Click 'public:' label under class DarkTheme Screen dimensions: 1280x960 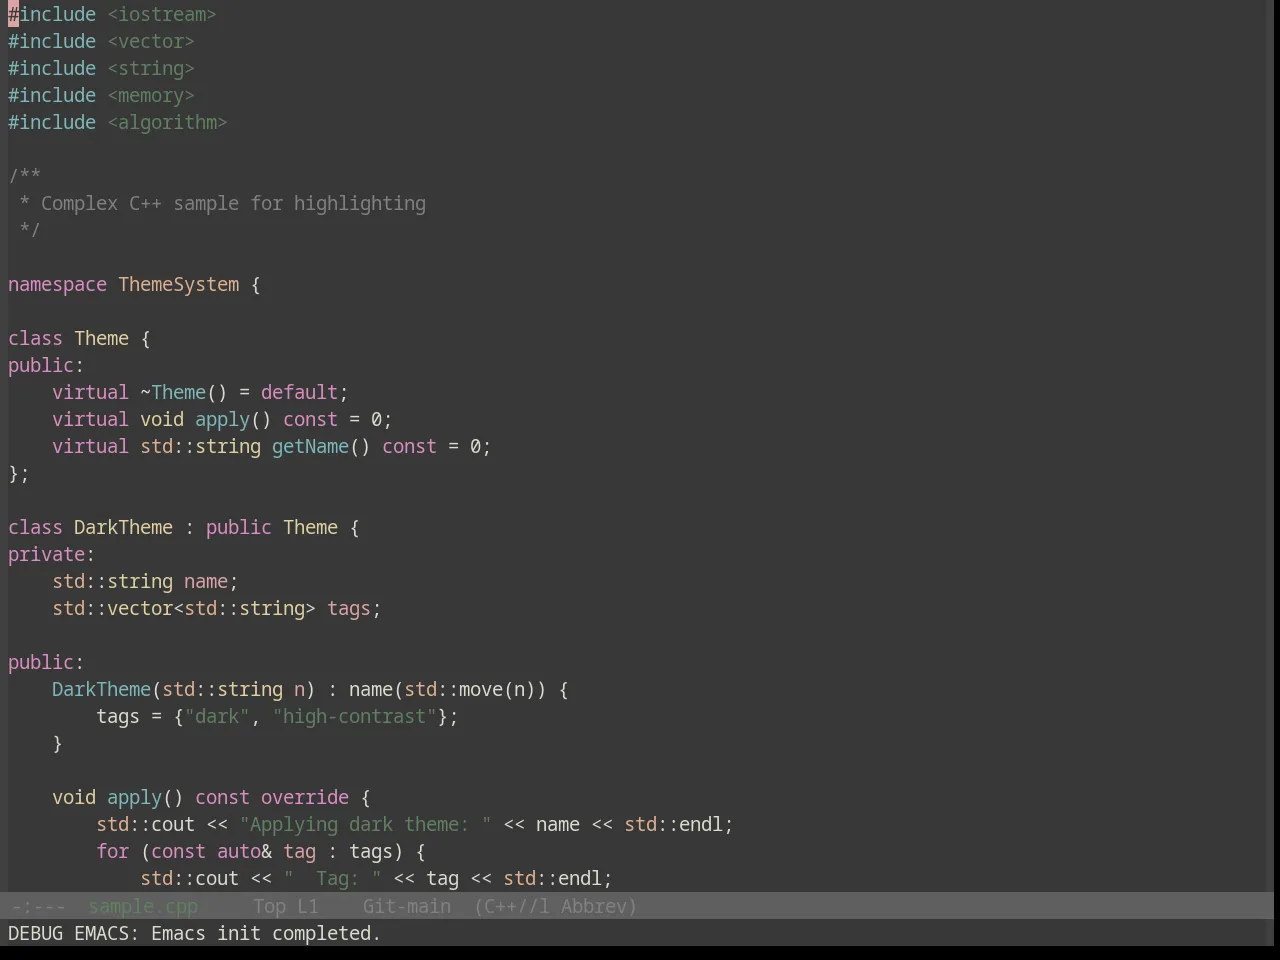(46, 662)
